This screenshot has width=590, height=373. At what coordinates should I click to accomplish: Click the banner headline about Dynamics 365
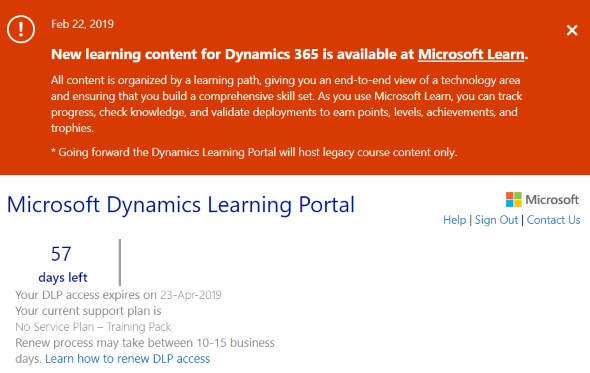[290, 55]
